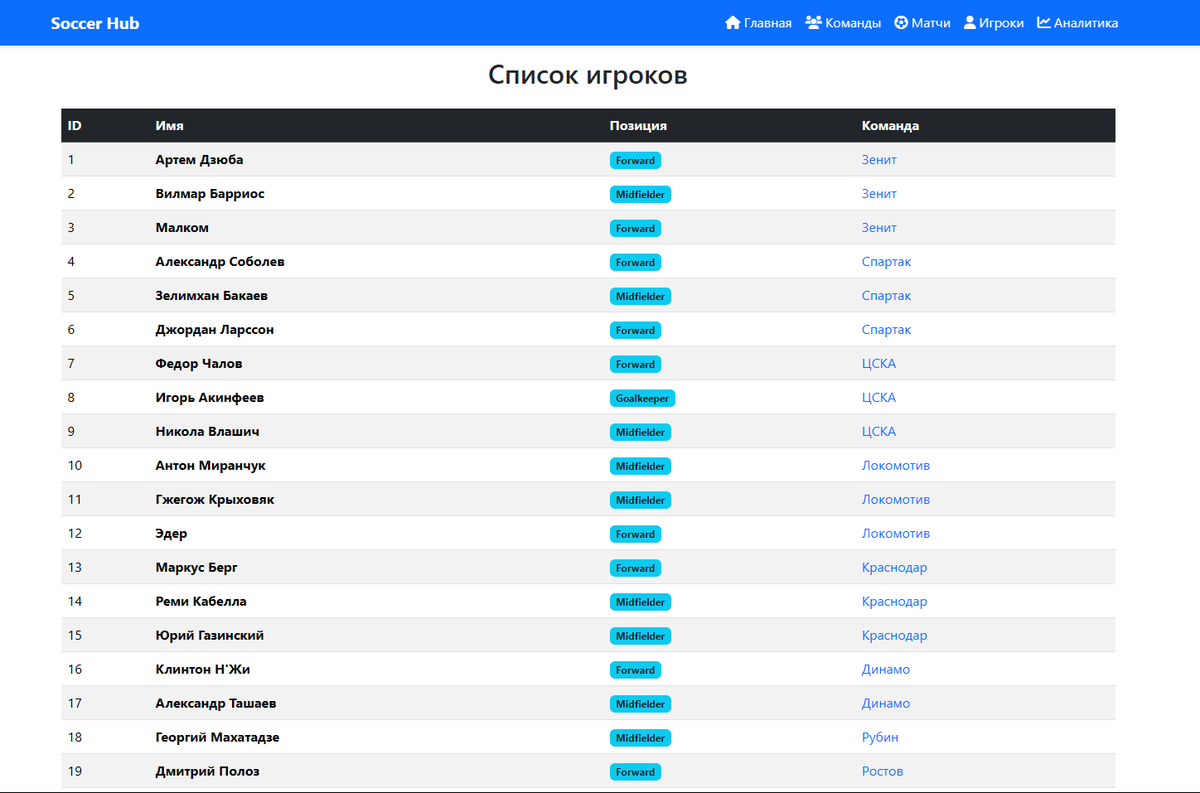Open the Матчи navigation link
The height and width of the screenshot is (793, 1200).
click(x=922, y=23)
